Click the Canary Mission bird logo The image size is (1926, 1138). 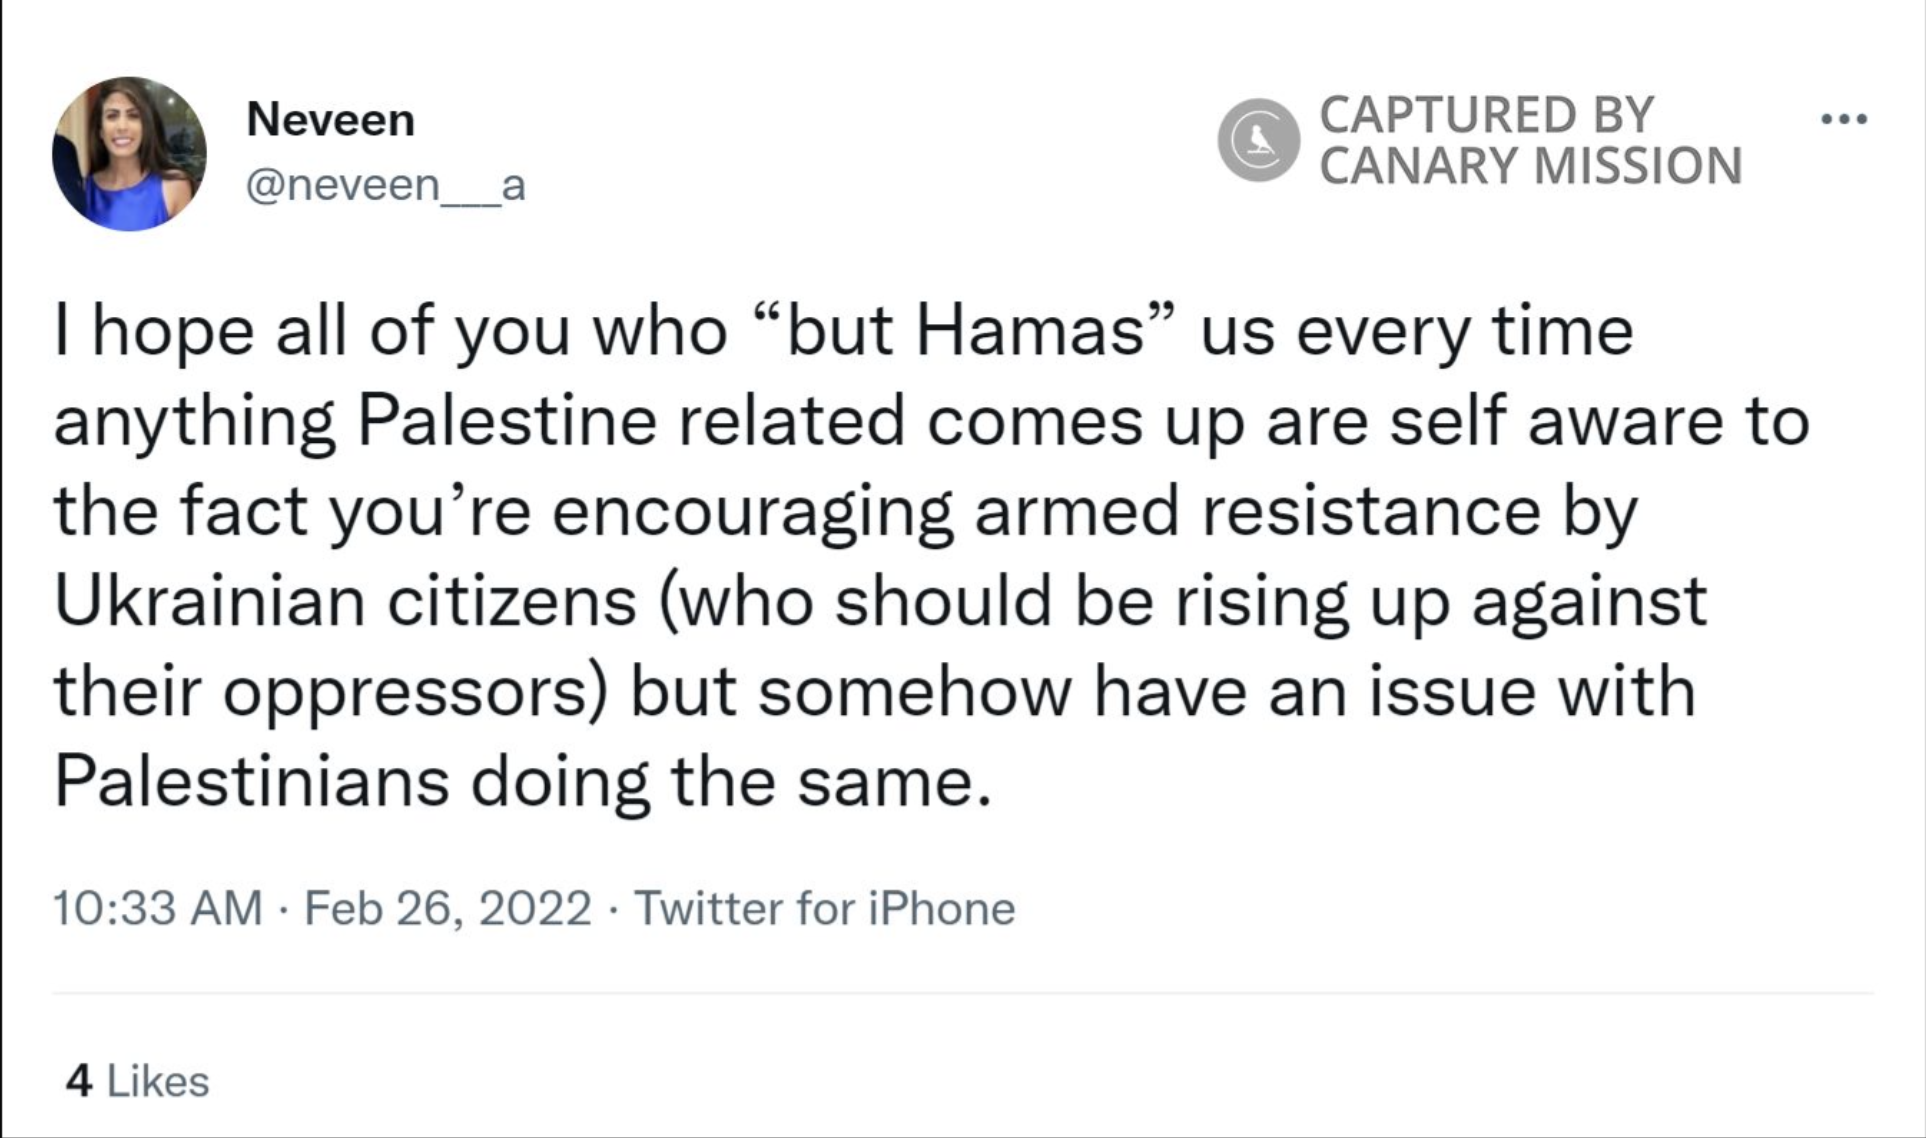pyautogui.click(x=1259, y=140)
